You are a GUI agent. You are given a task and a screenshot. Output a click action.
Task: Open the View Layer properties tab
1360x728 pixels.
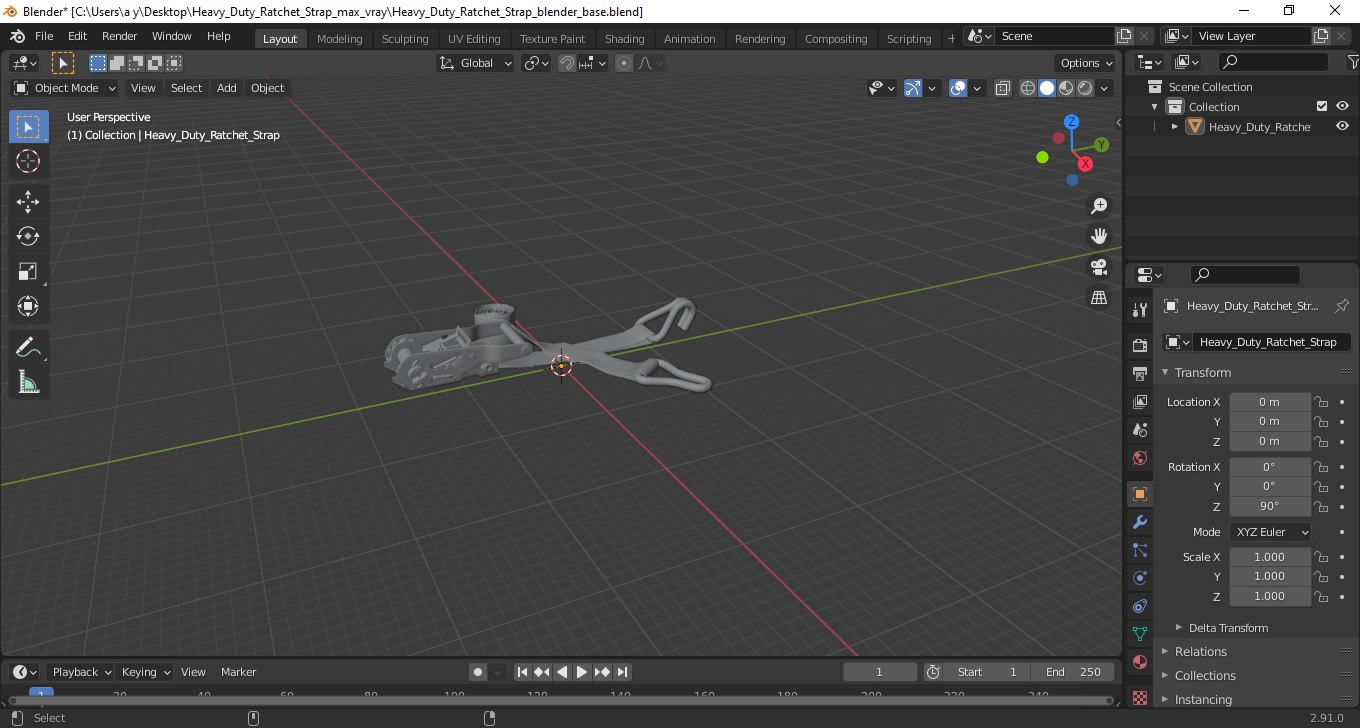pyautogui.click(x=1139, y=402)
